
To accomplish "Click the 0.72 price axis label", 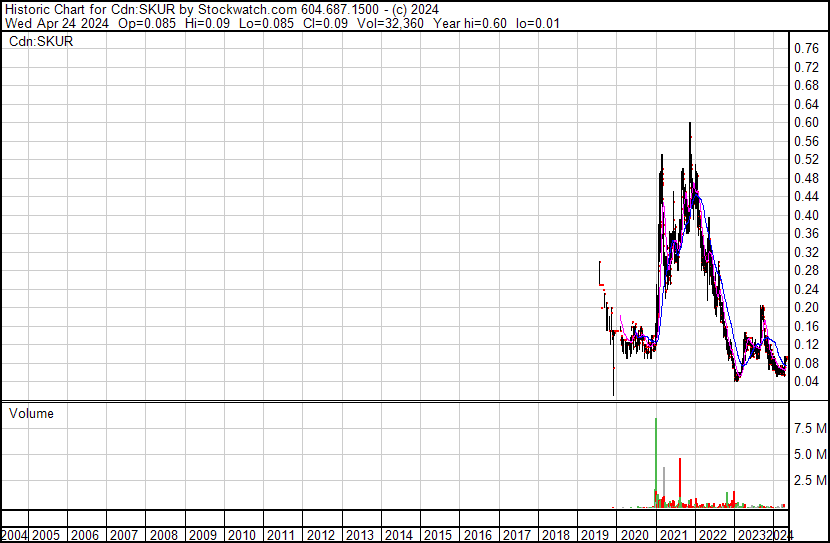I will click(807, 67).
